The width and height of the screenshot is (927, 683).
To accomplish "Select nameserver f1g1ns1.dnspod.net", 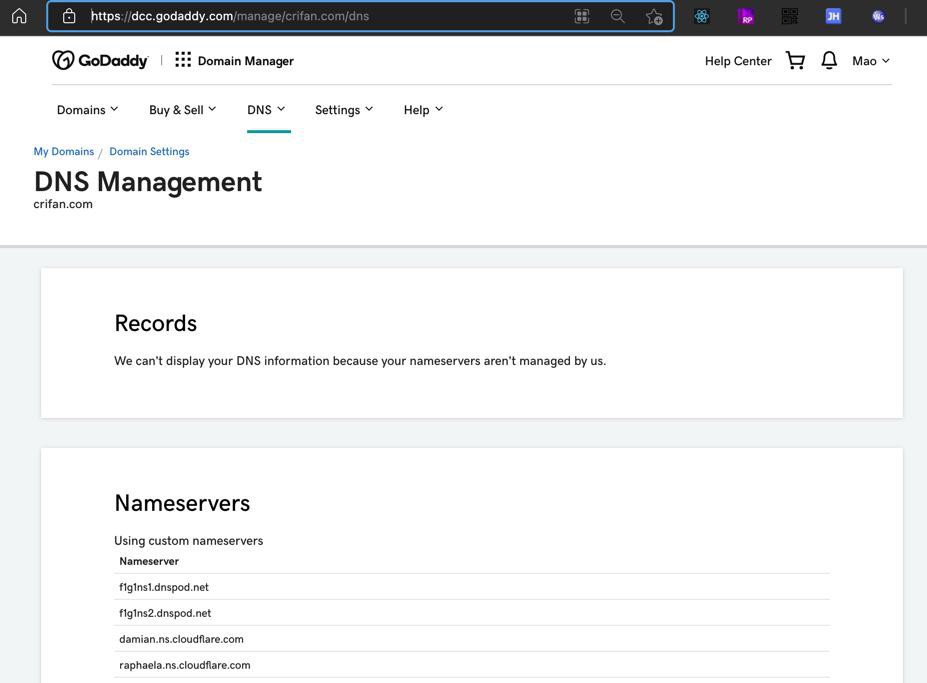I will click(472, 587).
